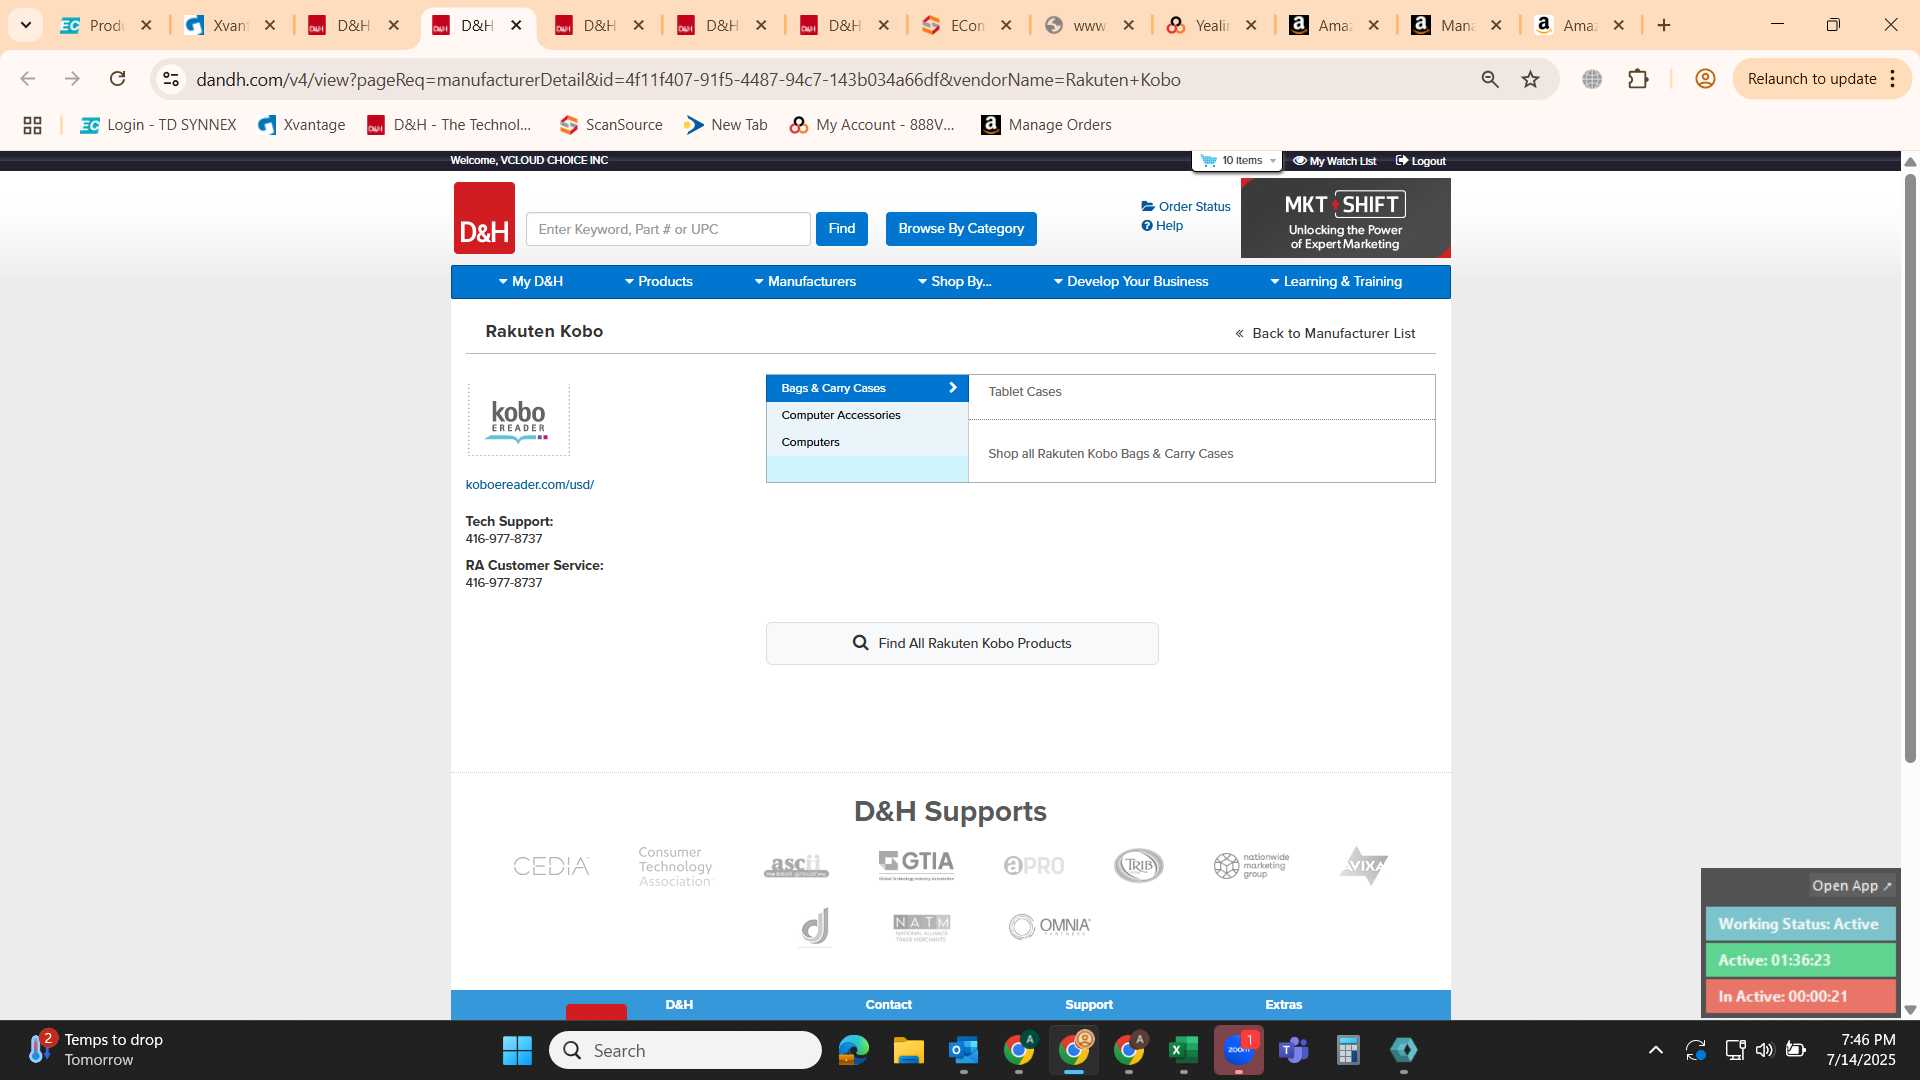Screen dimensions: 1920x1080
Task: Select Computer Accessories category
Action: click(867, 415)
